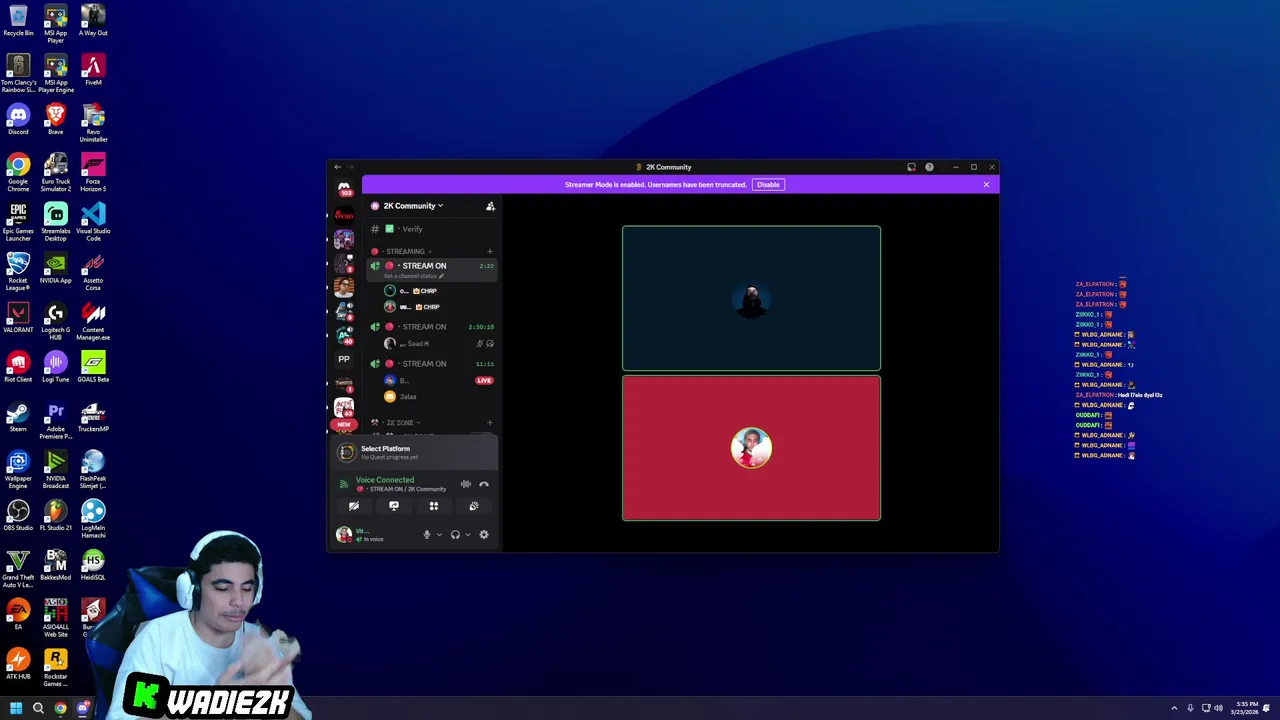Click your user avatar in Discord panel
The image size is (1280, 720).
tap(344, 535)
